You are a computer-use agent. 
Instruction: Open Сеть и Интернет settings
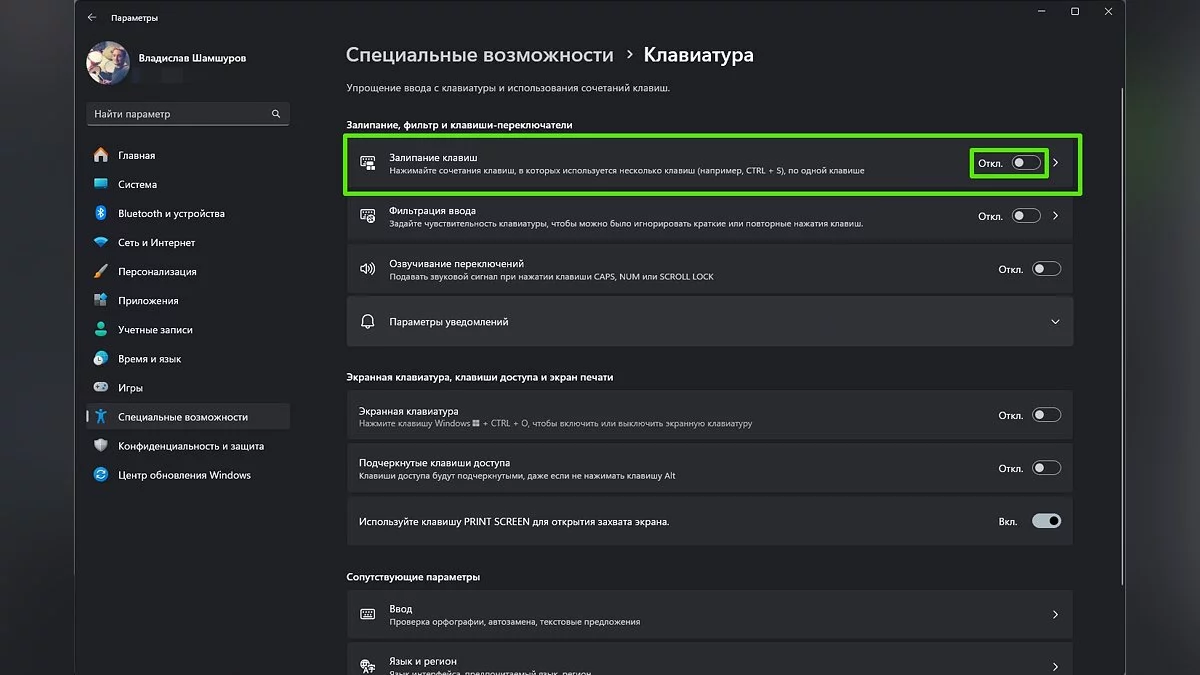156,242
